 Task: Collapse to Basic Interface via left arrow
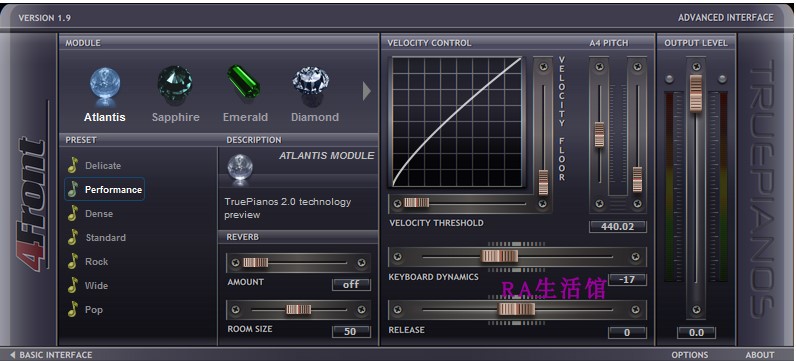click(x=13, y=354)
